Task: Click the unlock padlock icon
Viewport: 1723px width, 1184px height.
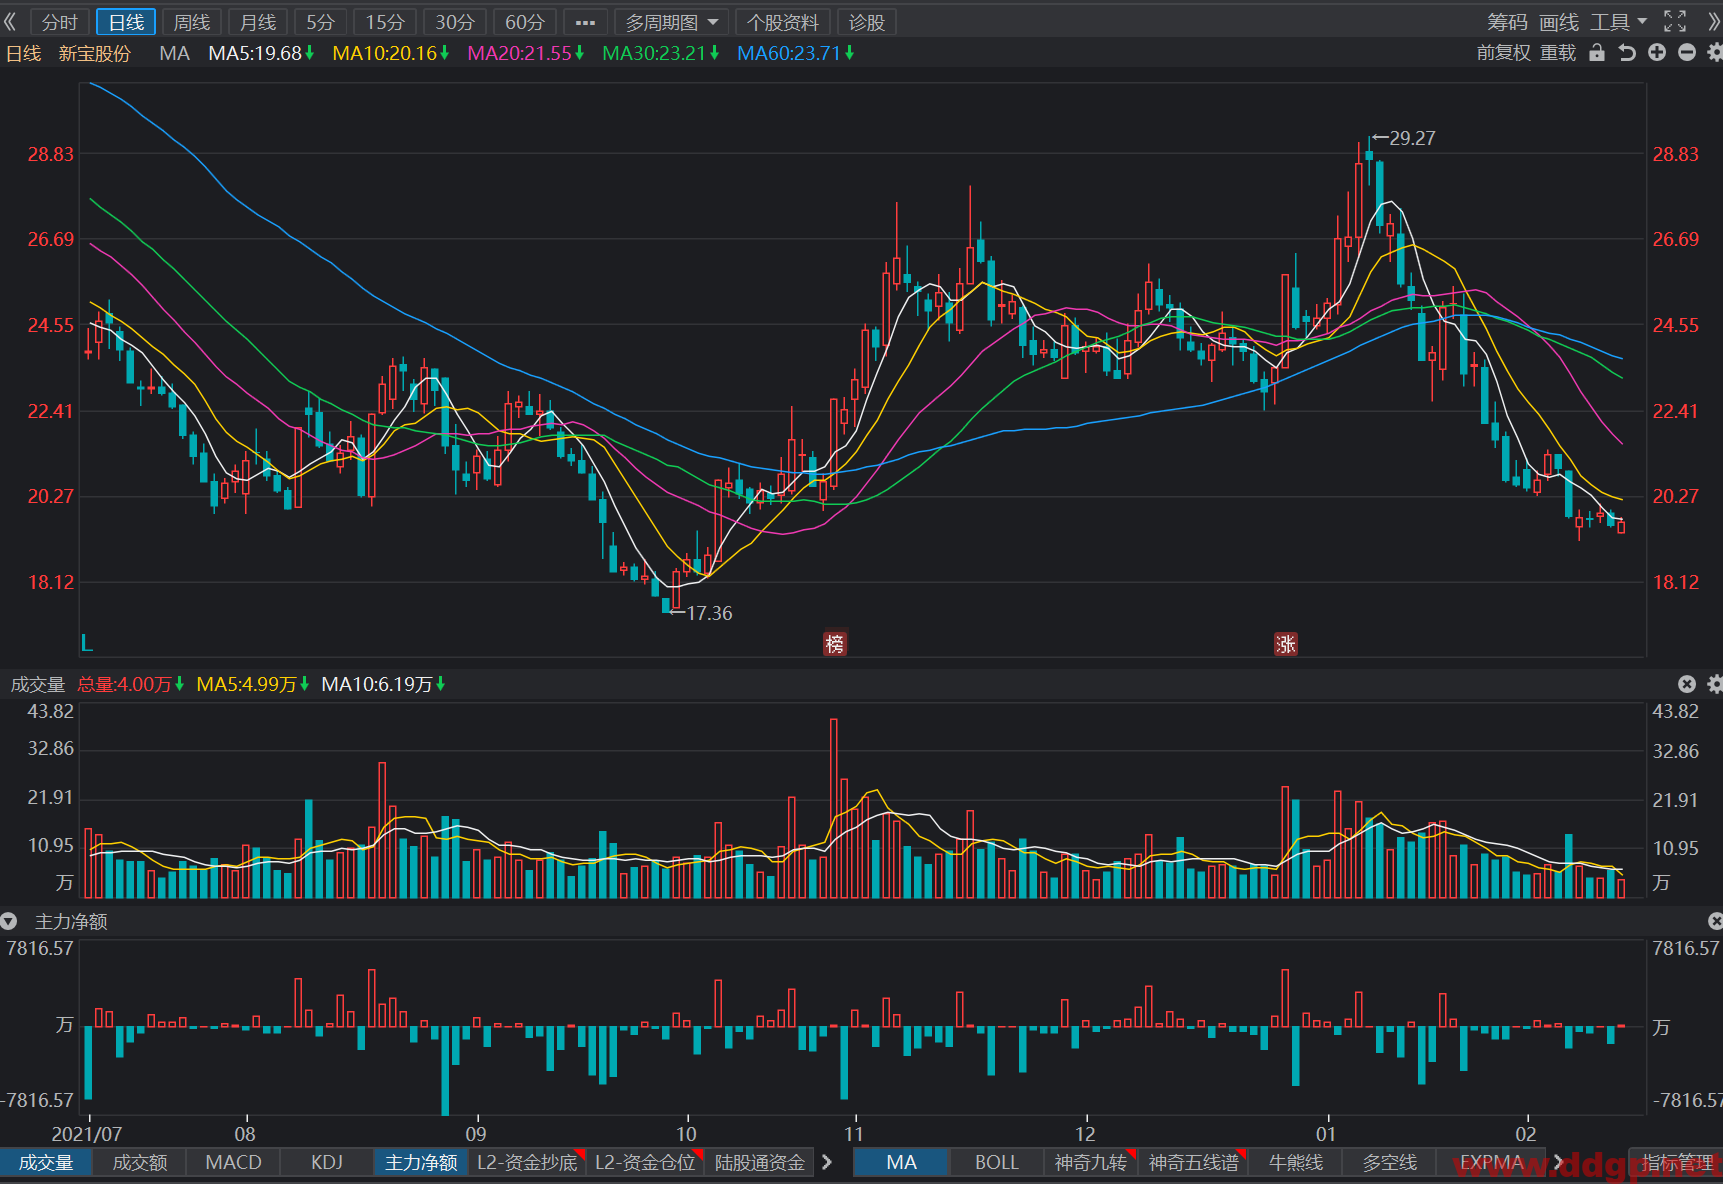Action: [x=1597, y=53]
